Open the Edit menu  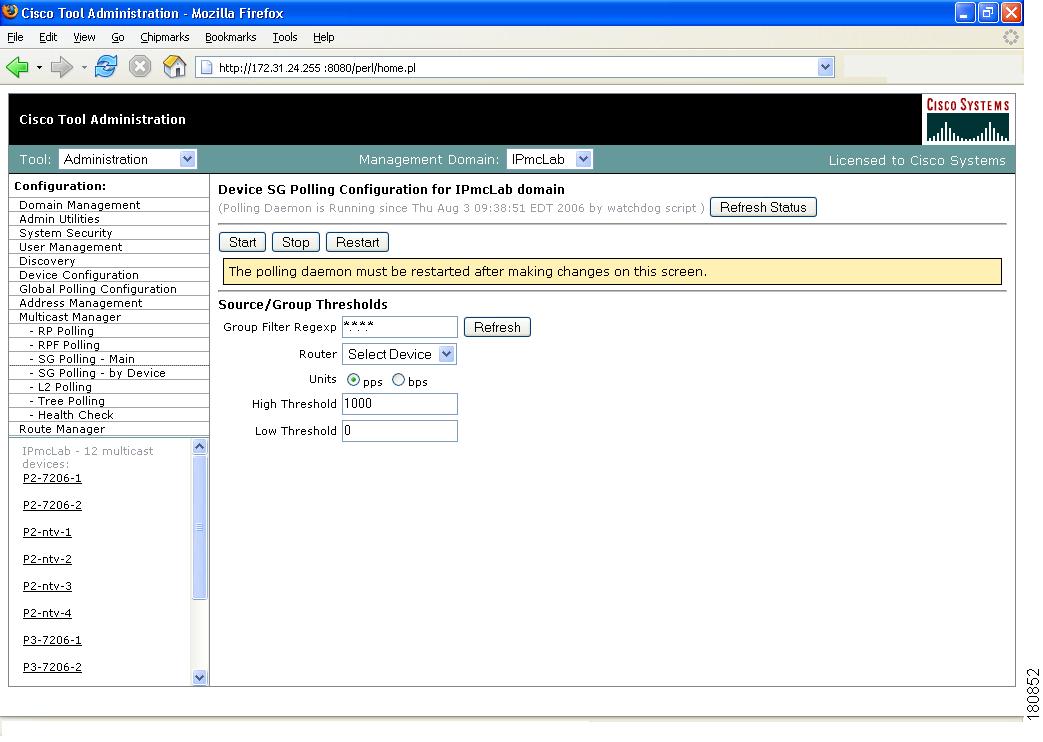[48, 37]
